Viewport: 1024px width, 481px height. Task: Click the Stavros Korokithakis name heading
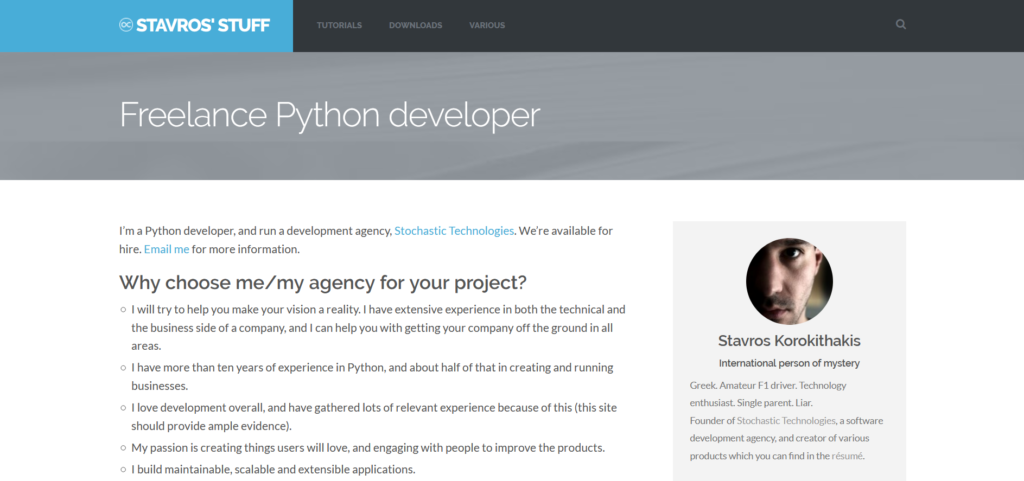[789, 341]
